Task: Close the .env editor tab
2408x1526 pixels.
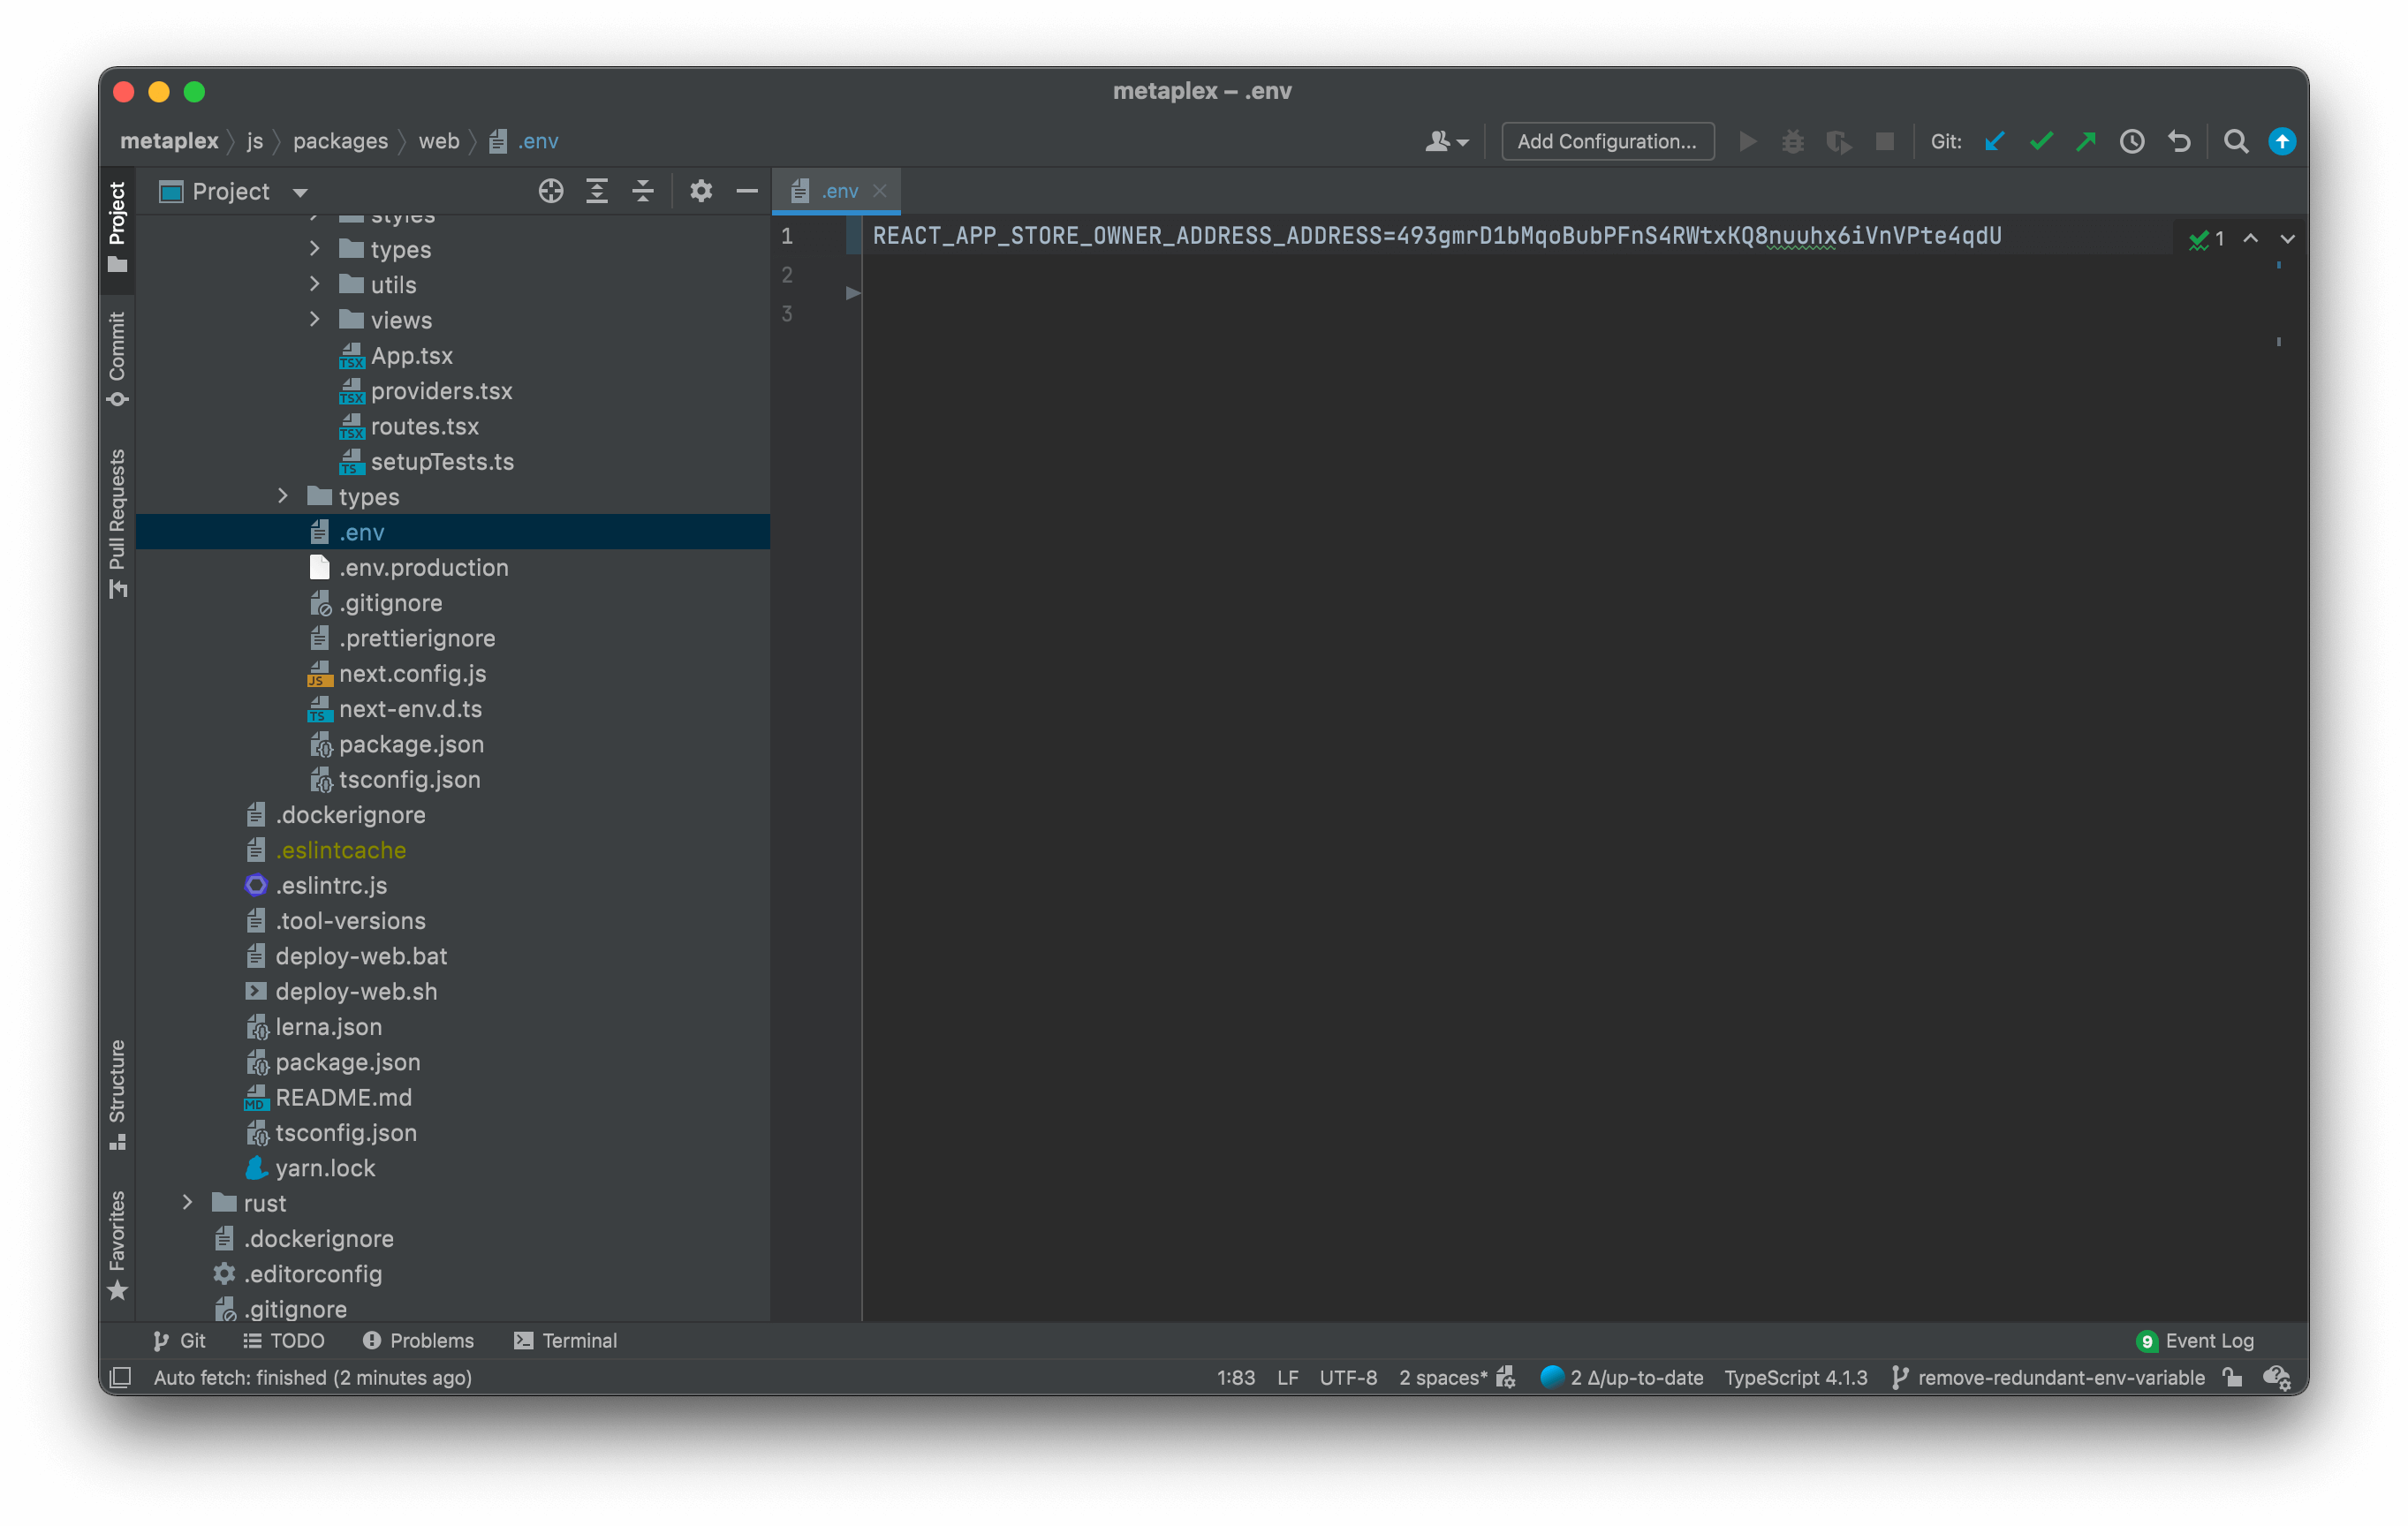Action: 880,191
